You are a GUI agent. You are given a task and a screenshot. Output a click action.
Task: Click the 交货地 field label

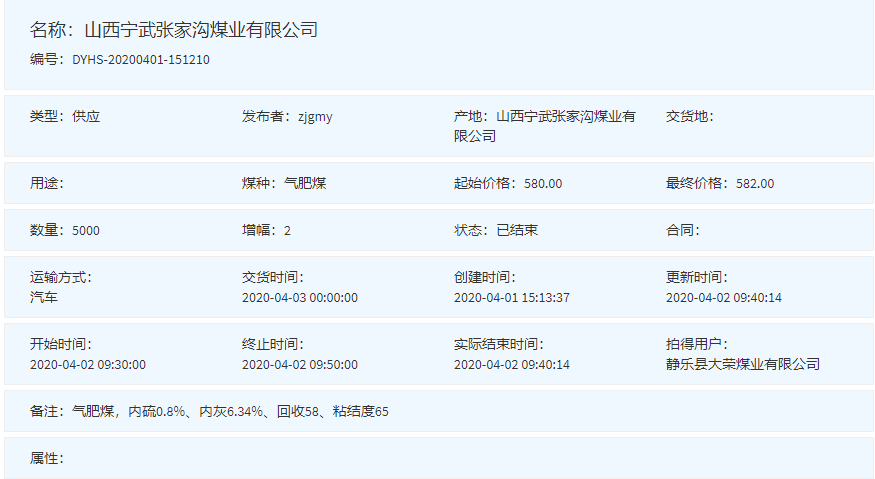click(x=690, y=116)
